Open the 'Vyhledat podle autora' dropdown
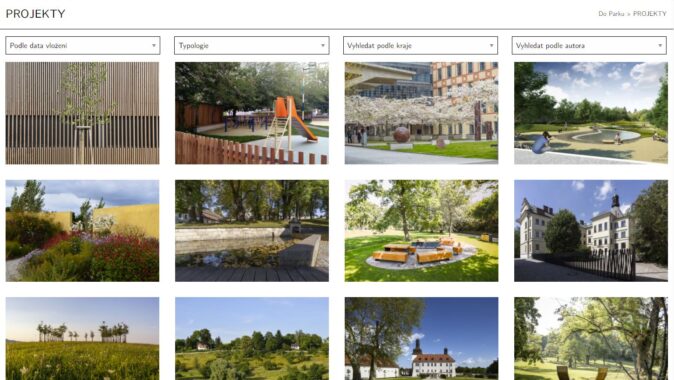This screenshot has height=380, width=674. point(589,46)
